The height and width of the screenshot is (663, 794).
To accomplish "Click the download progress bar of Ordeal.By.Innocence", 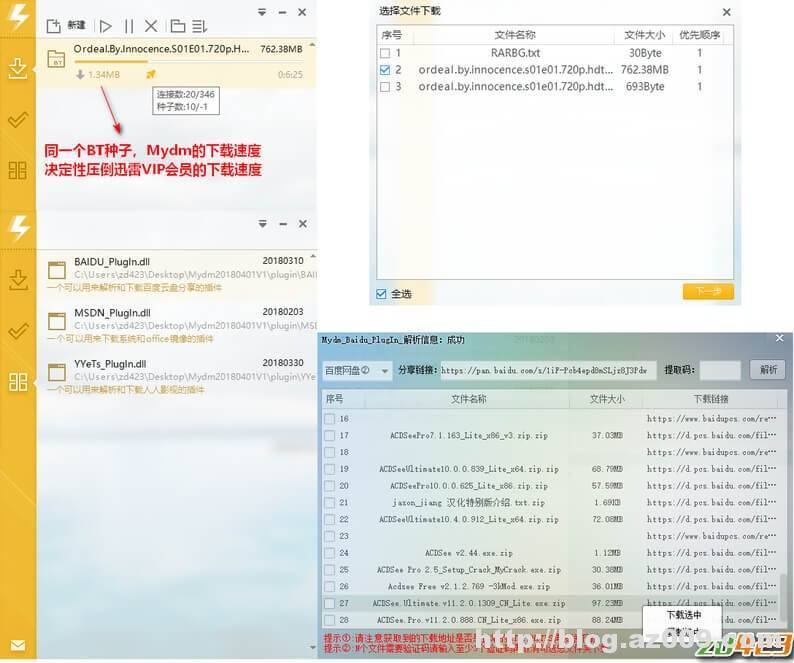I will [x=188, y=62].
